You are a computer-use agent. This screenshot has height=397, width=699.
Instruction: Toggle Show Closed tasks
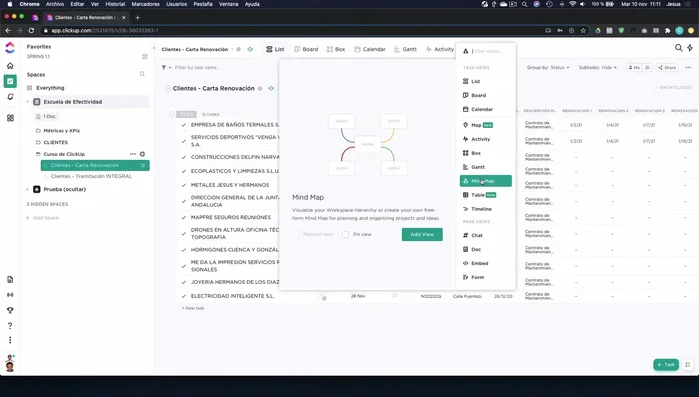[673, 88]
